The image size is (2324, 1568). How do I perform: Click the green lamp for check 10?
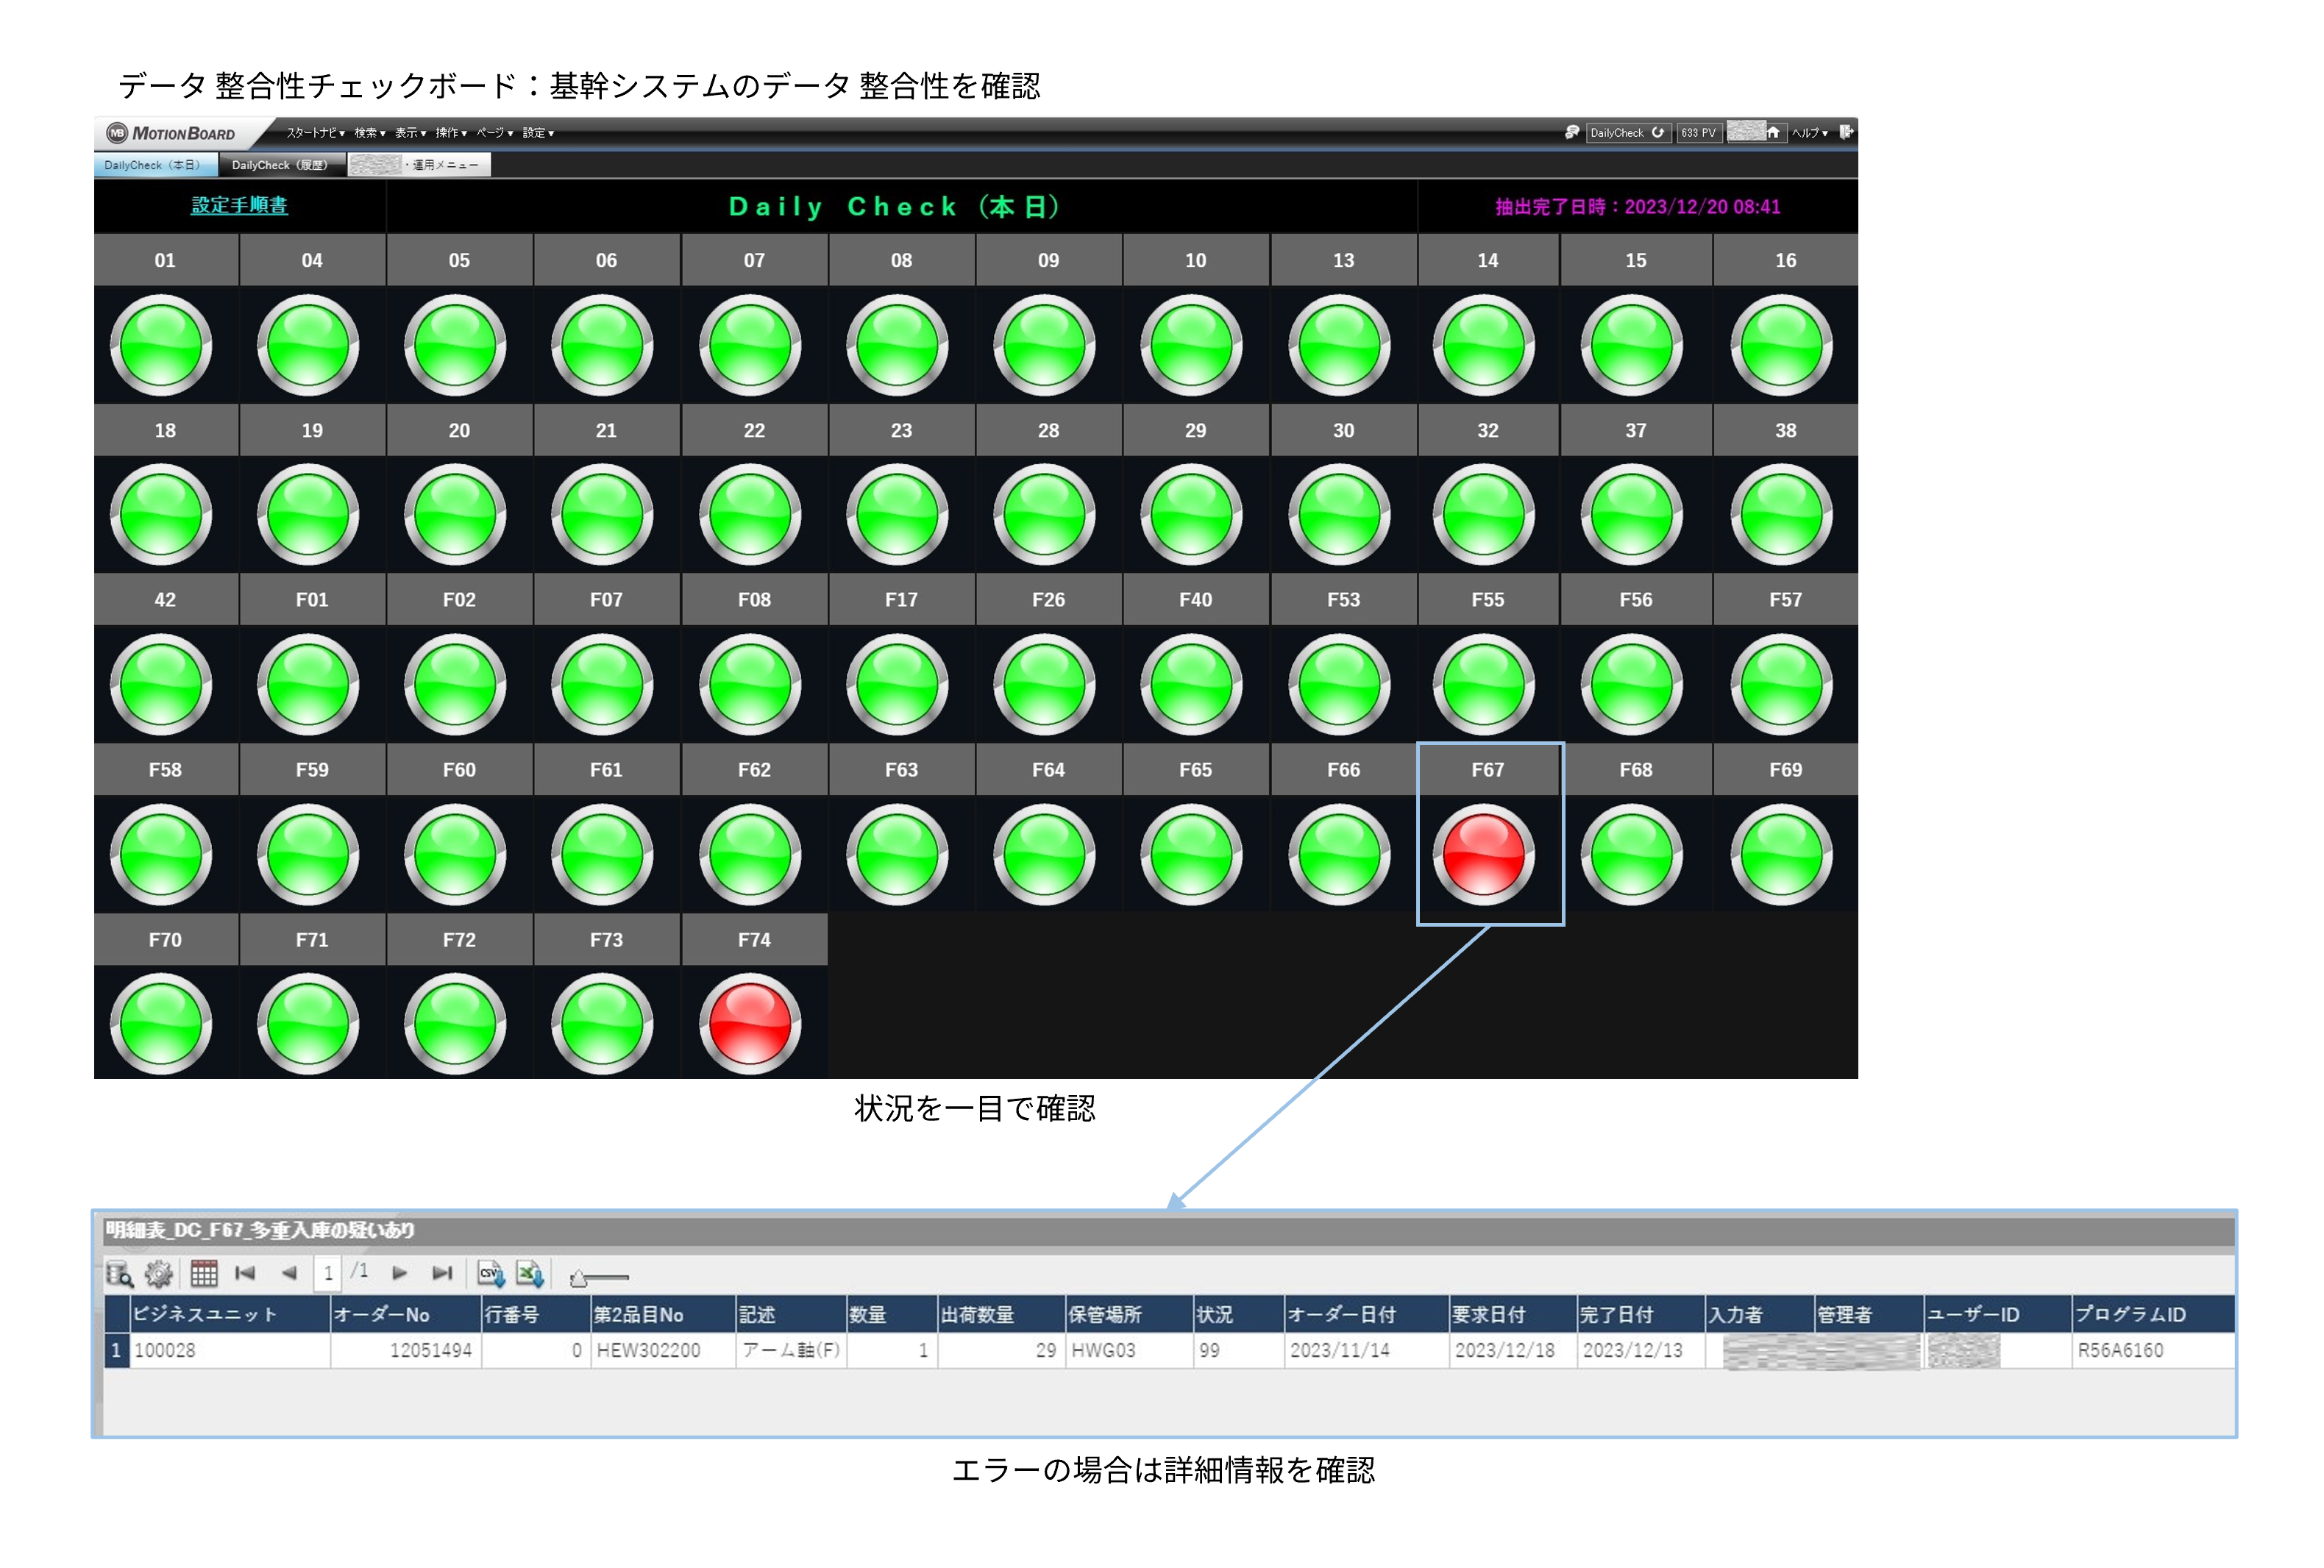pyautogui.click(x=1192, y=345)
